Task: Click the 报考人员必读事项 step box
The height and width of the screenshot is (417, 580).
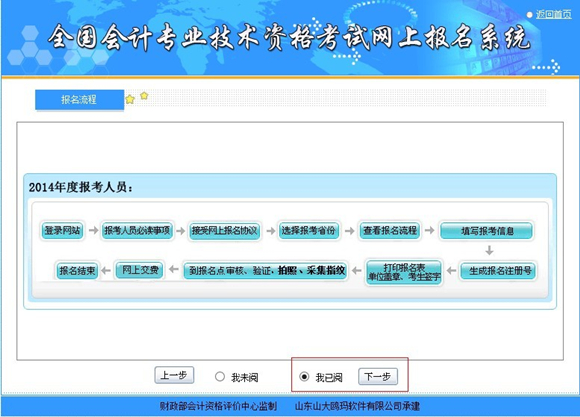Action: [x=137, y=231]
